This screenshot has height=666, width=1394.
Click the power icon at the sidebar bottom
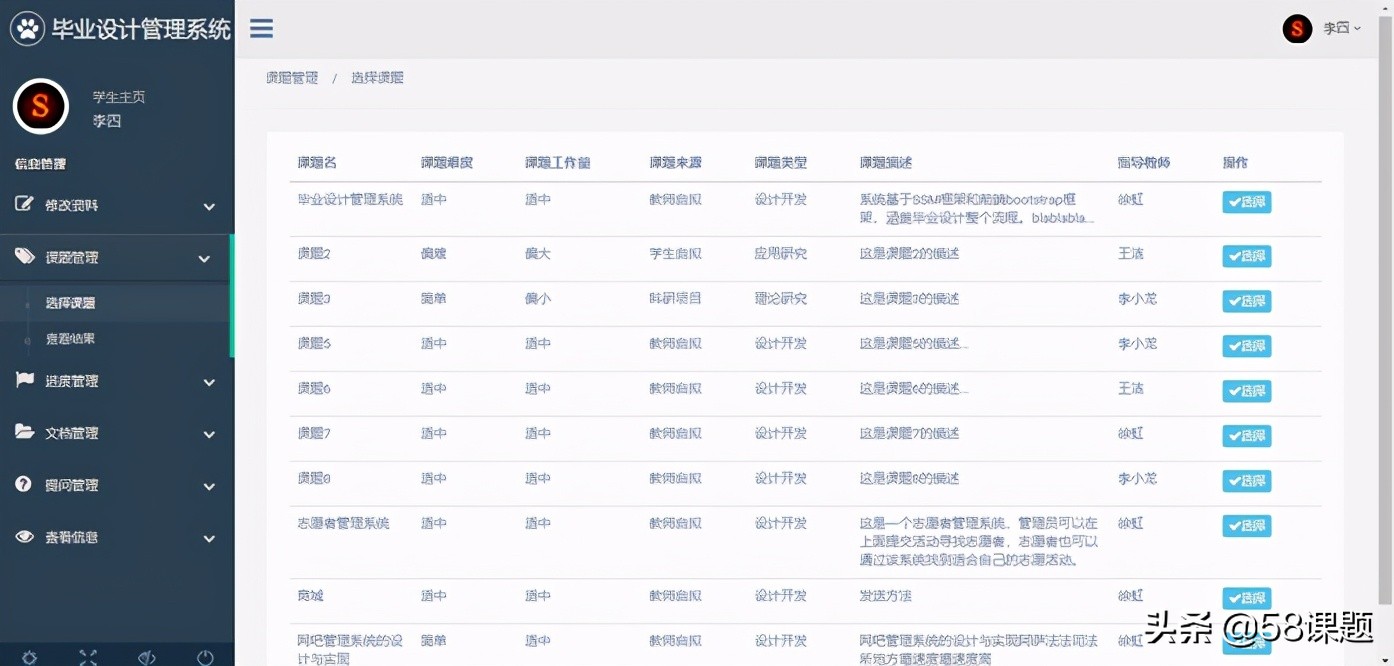(x=204, y=657)
